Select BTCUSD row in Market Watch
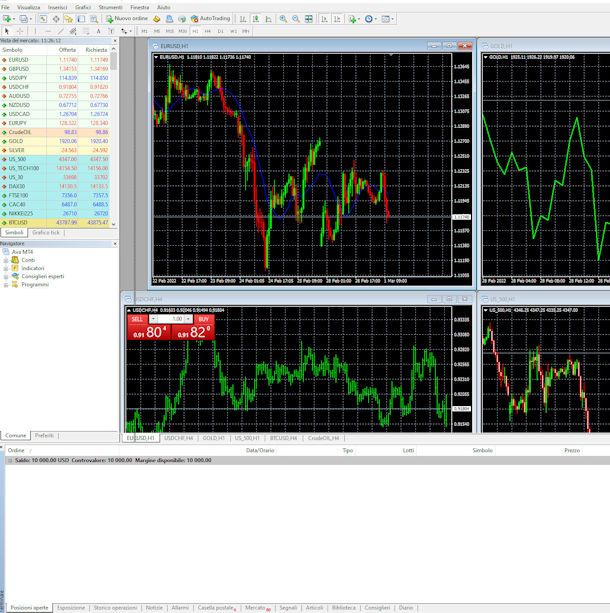Viewport: 610px width, 613px height. click(x=55, y=222)
